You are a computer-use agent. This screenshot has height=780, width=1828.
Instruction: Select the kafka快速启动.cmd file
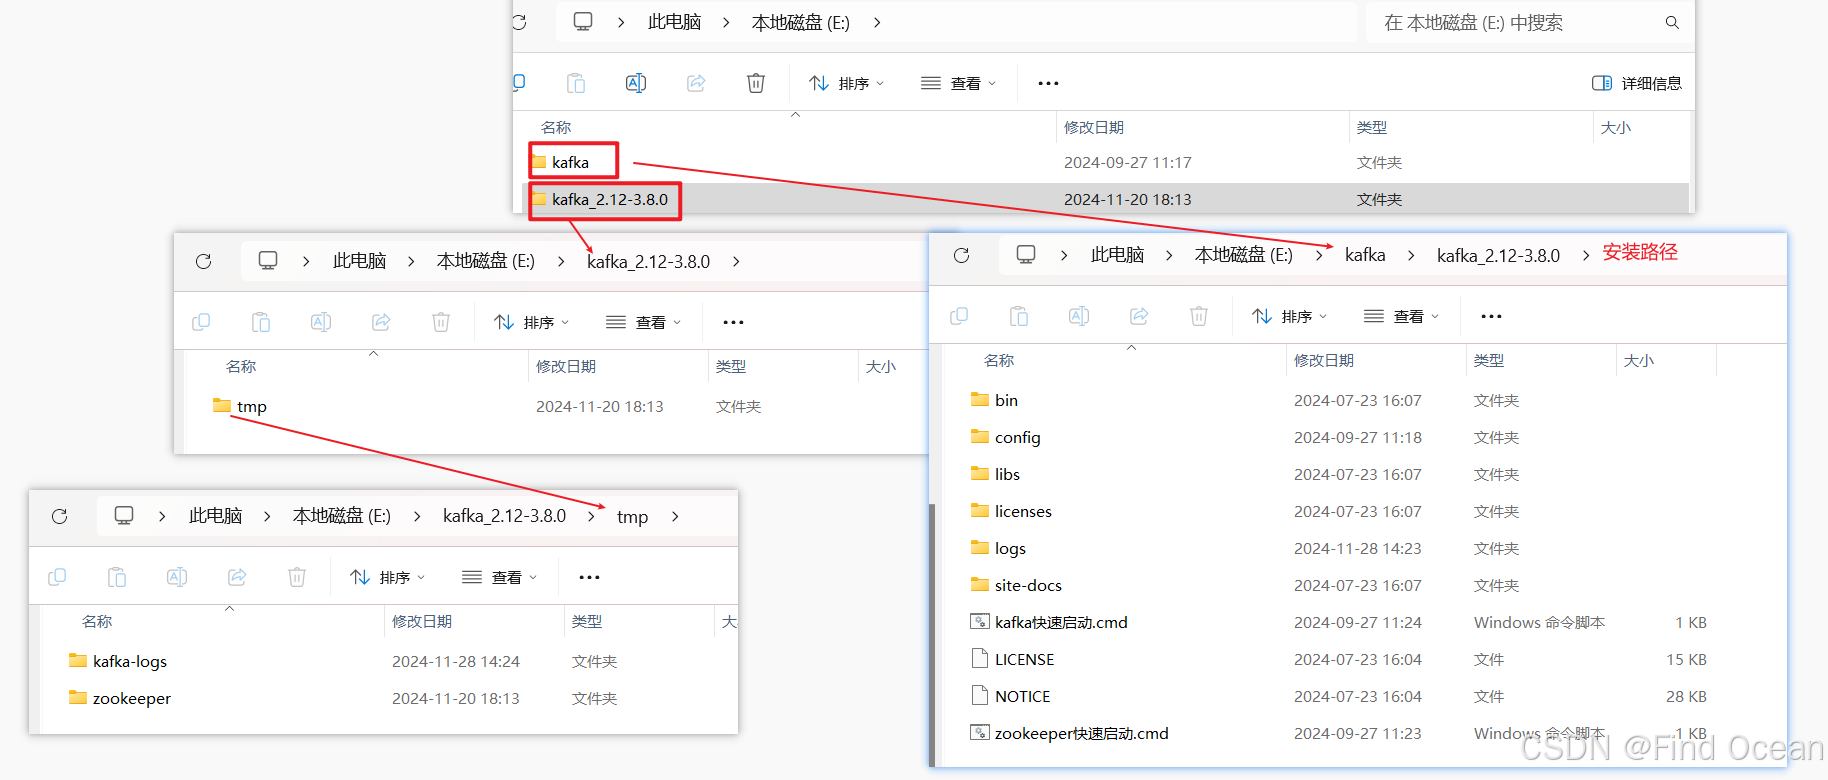(1049, 622)
